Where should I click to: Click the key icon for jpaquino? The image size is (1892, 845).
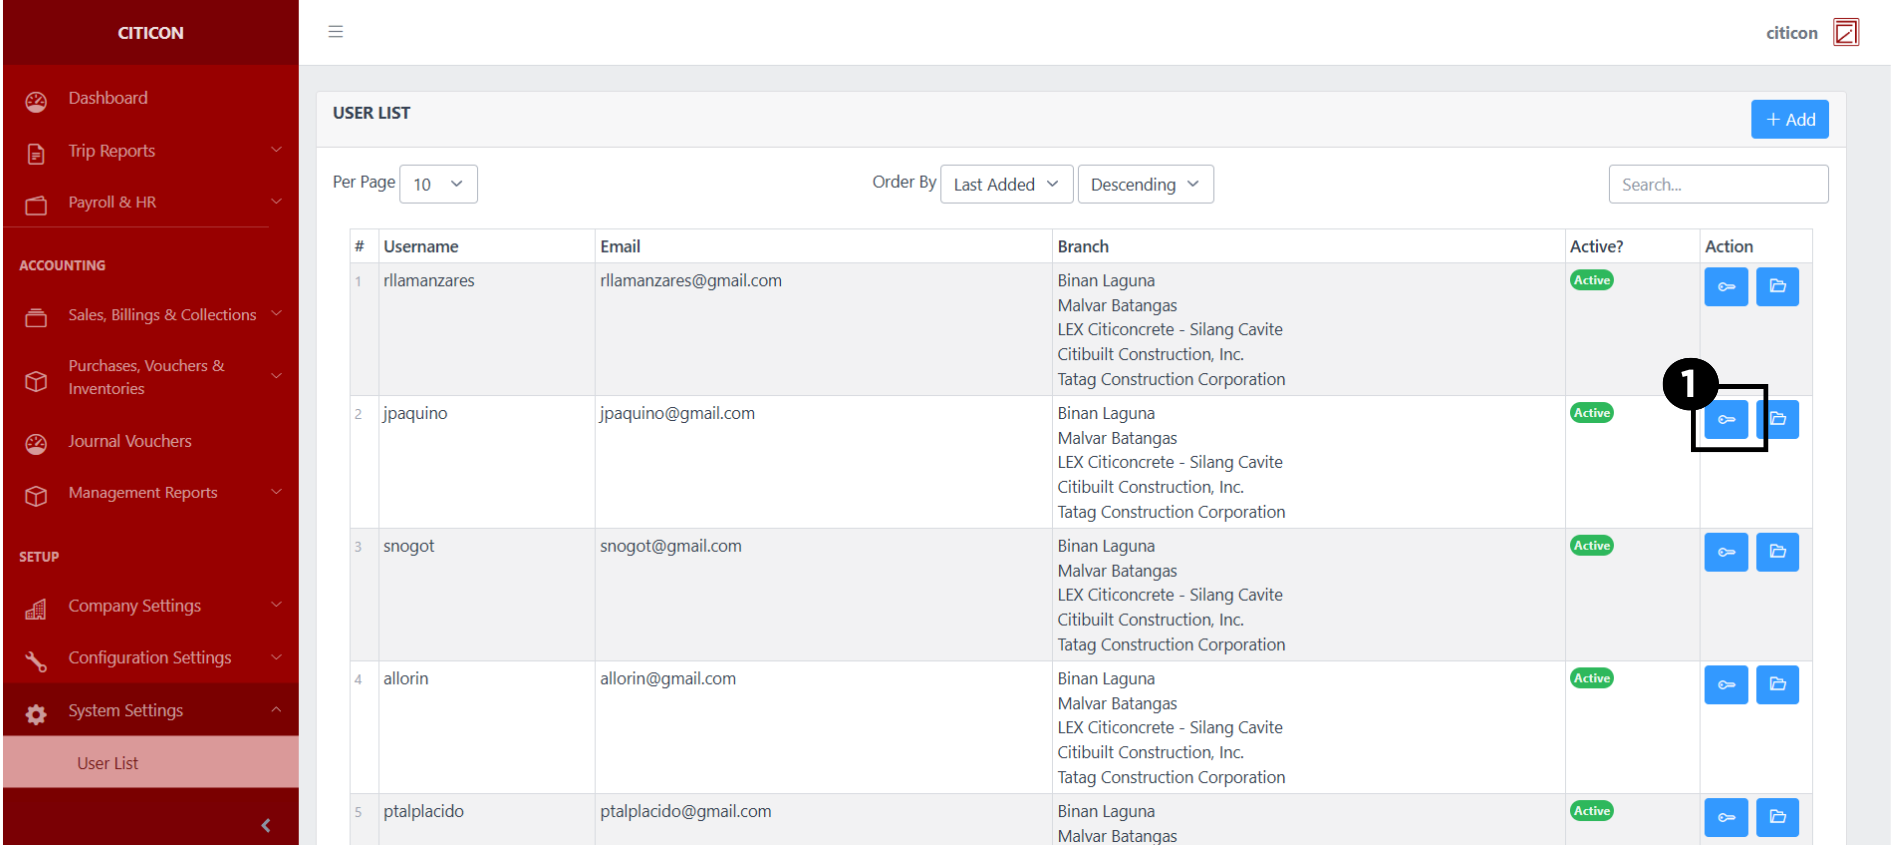point(1726,420)
